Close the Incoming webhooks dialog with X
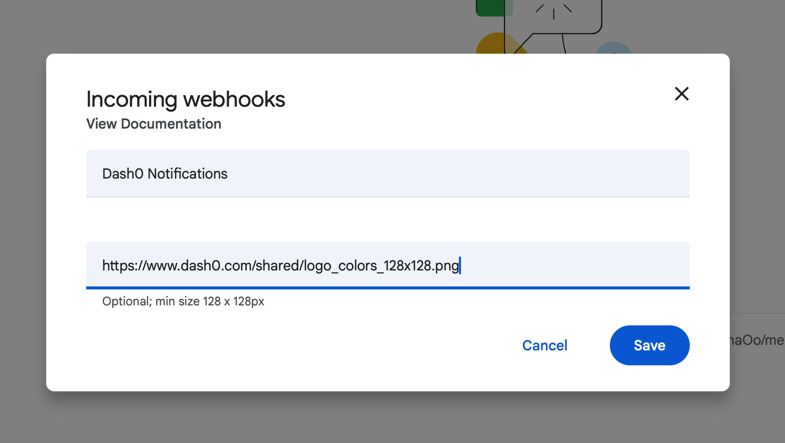Image resolution: width=785 pixels, height=443 pixels. point(681,94)
